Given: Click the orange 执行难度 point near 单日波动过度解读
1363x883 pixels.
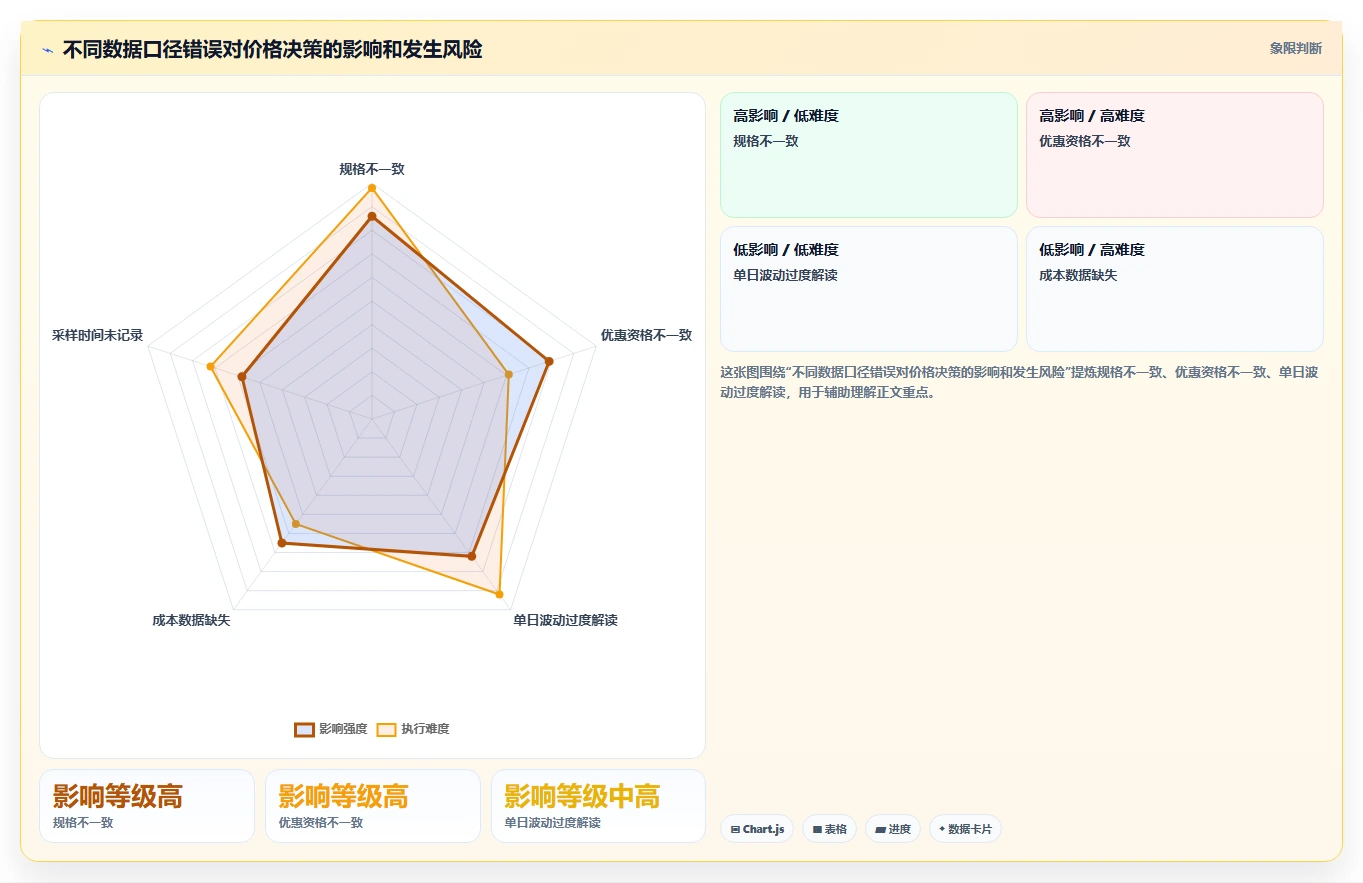Looking at the screenshot, I should tap(499, 594).
